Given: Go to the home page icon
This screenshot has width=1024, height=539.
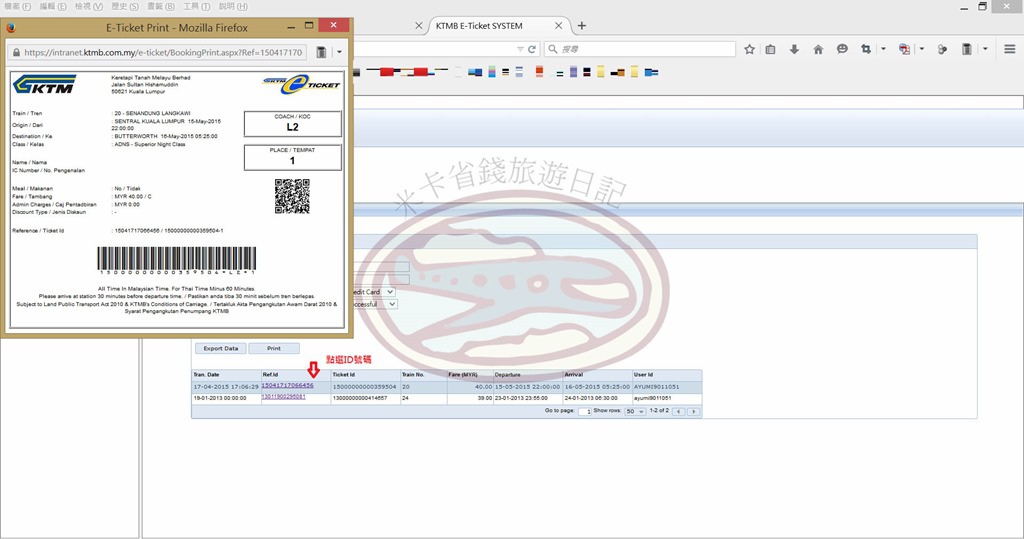Looking at the screenshot, I should [x=818, y=49].
